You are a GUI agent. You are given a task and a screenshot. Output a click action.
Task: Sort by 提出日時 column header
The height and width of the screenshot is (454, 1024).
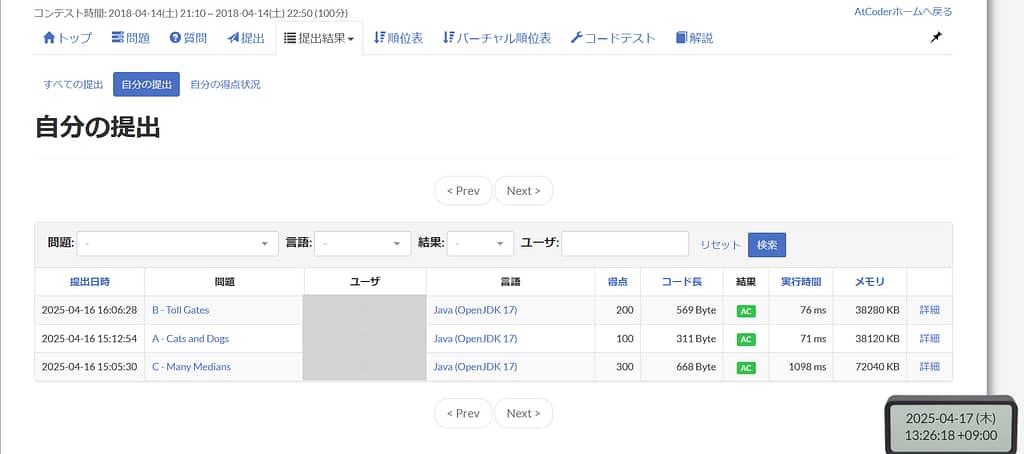(90, 282)
